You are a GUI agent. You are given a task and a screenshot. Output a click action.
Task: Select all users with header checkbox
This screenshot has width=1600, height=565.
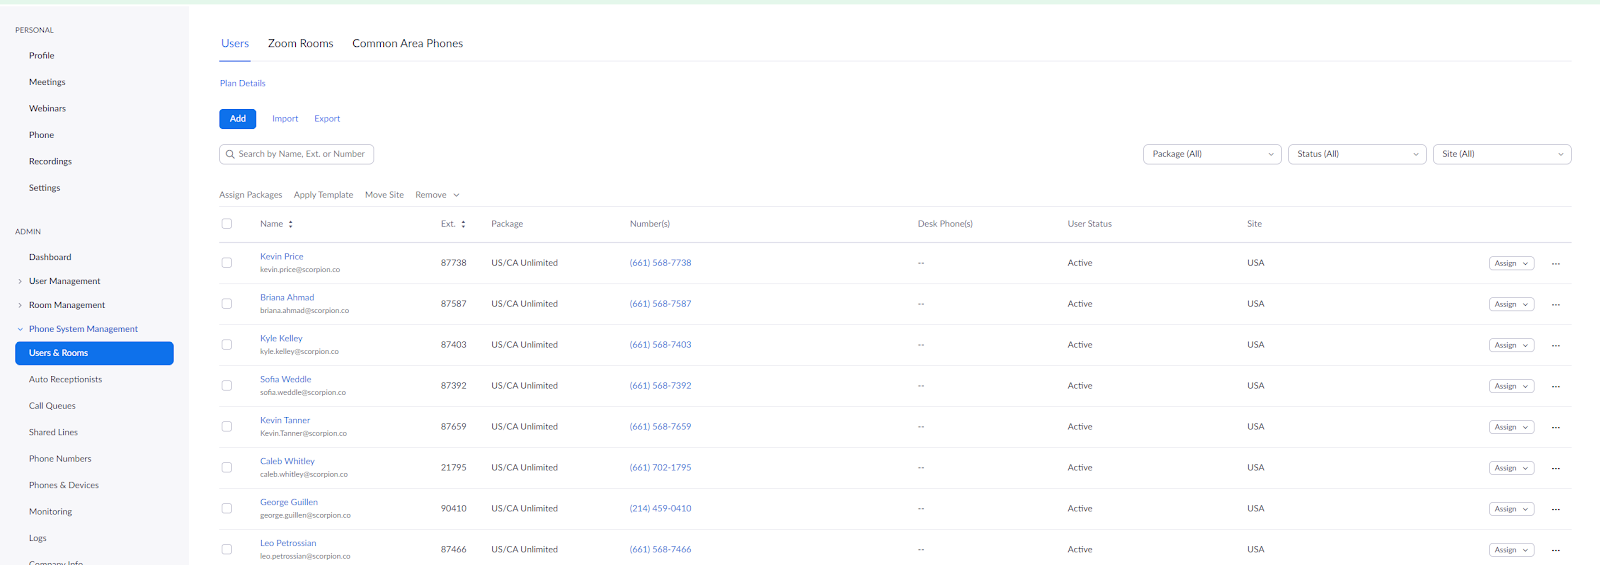click(x=227, y=224)
